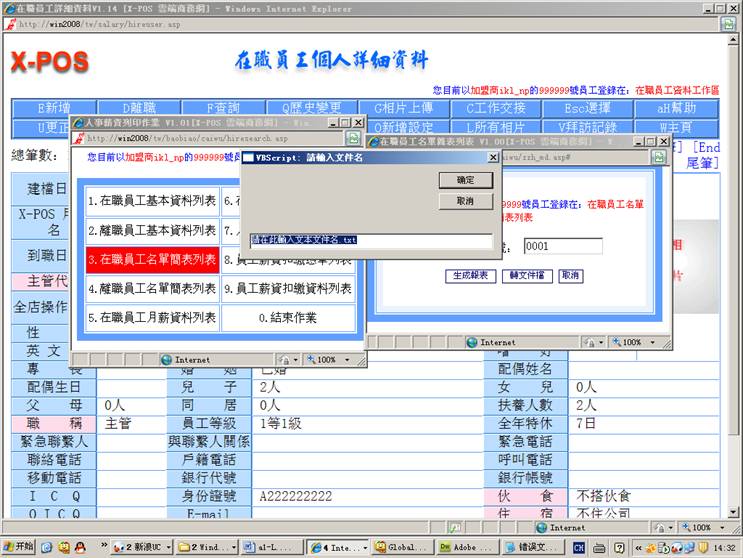Click the 开始 Start button on taskbar
The height and width of the screenshot is (558, 743).
(19, 547)
